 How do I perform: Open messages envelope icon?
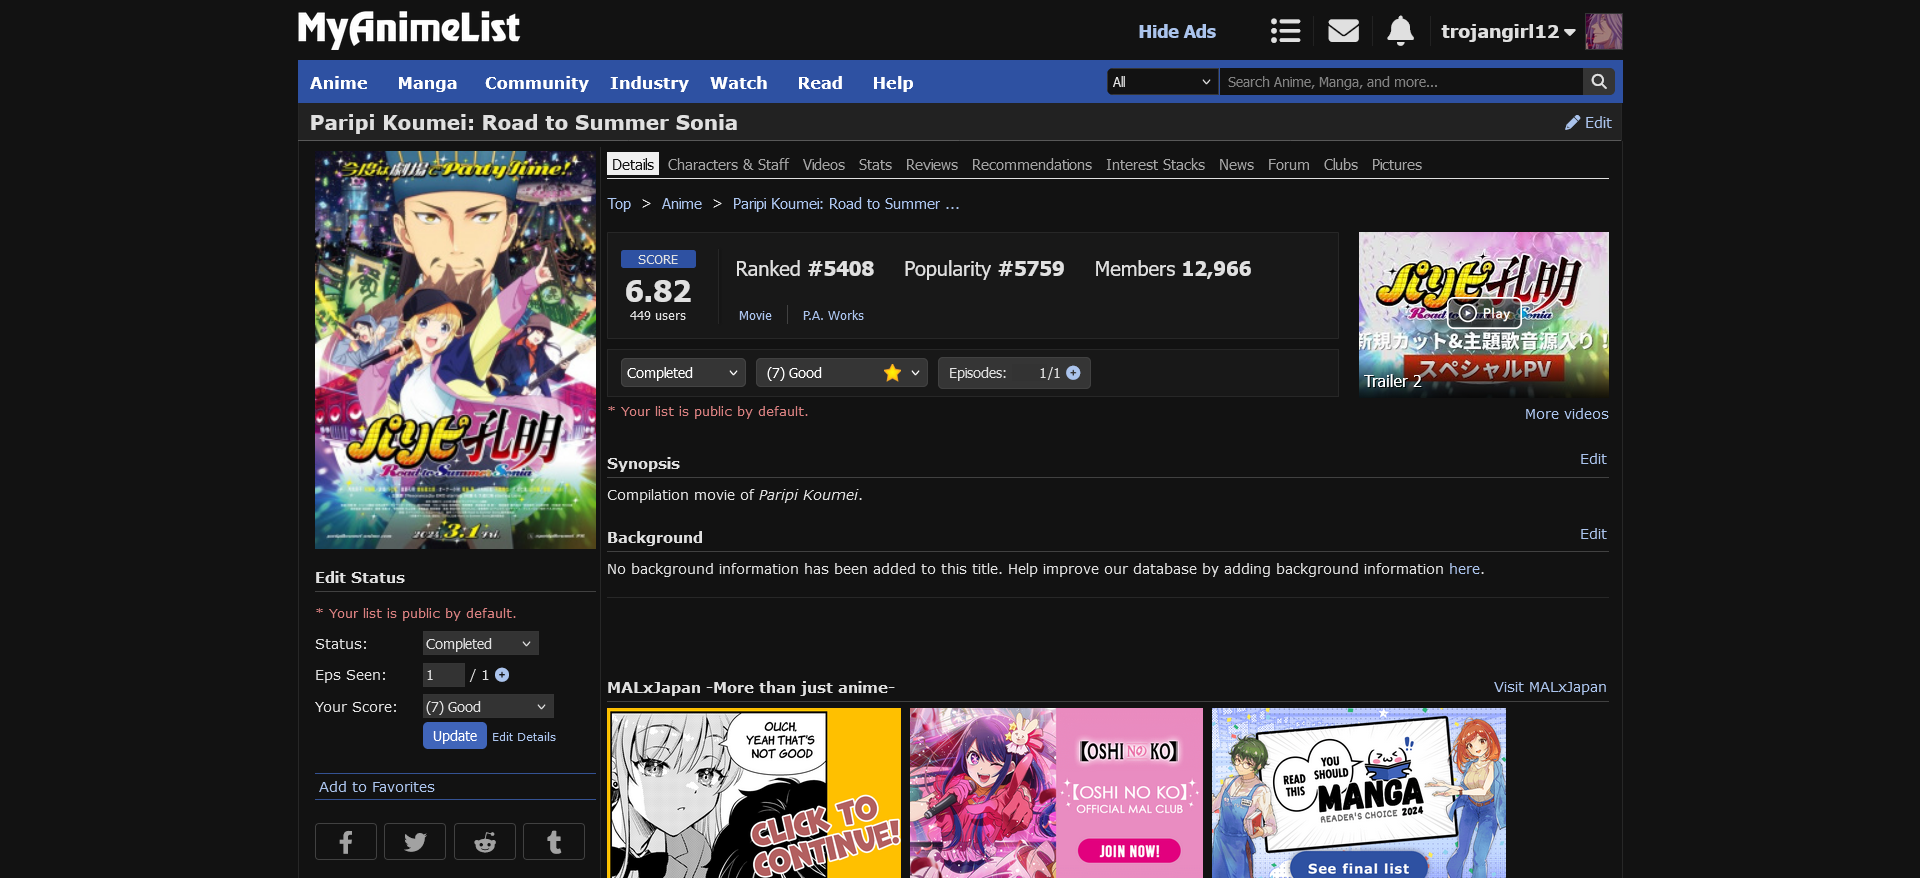(x=1343, y=31)
